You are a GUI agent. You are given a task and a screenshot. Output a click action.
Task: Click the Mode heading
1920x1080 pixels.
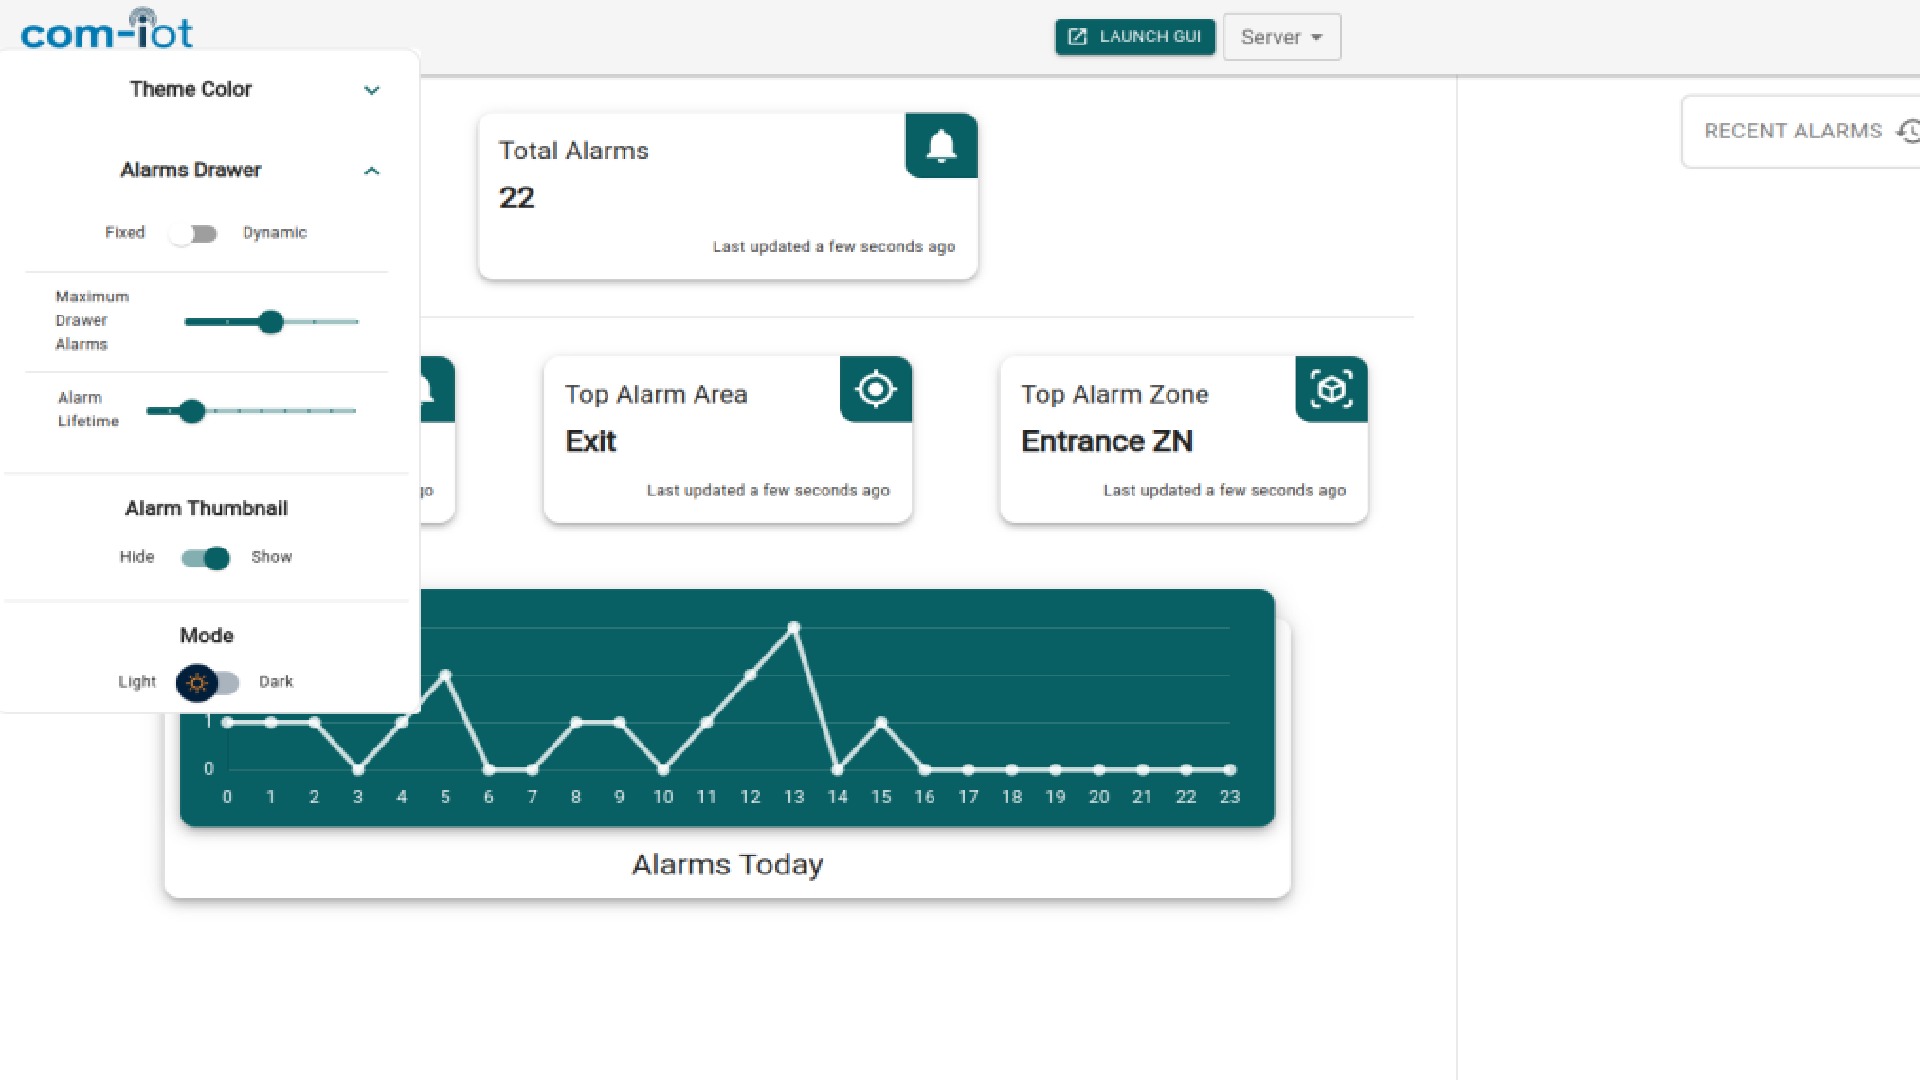(207, 635)
